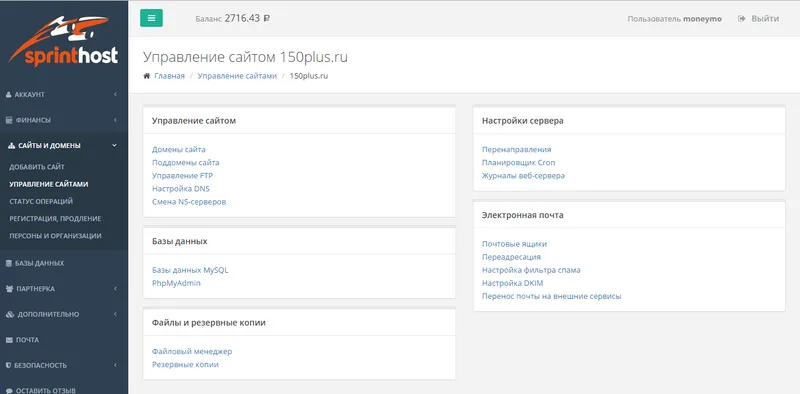This screenshot has width=800, height=394.
Task: Open Статус операций sidebar item
Action: coord(41,202)
